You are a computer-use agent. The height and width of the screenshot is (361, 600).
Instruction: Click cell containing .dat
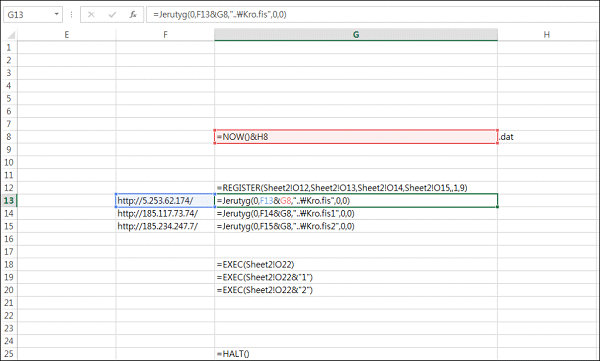click(546, 137)
